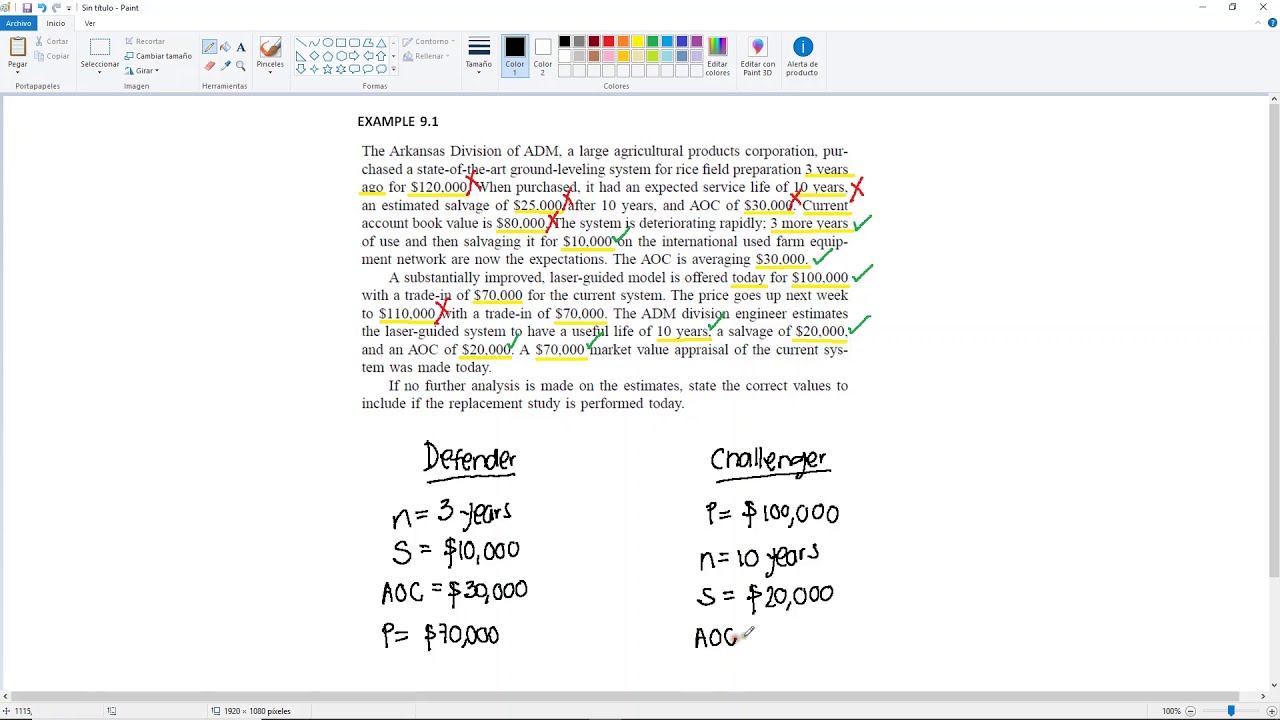
Task: Pick the green color swatch
Action: 652,42
